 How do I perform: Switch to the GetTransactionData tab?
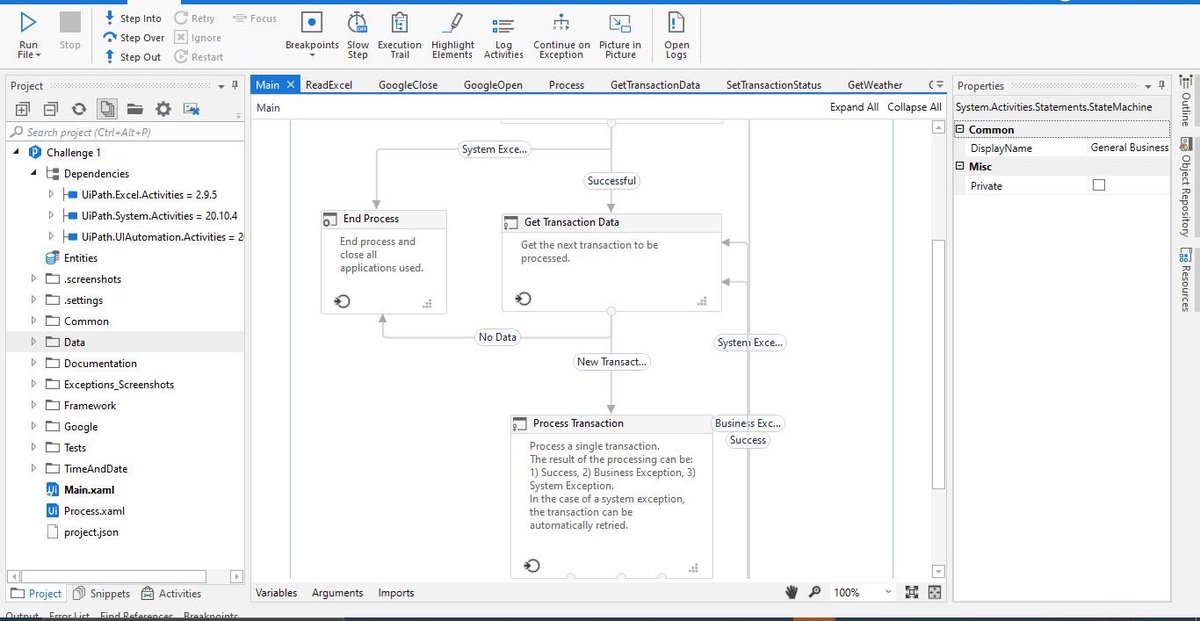tap(655, 85)
